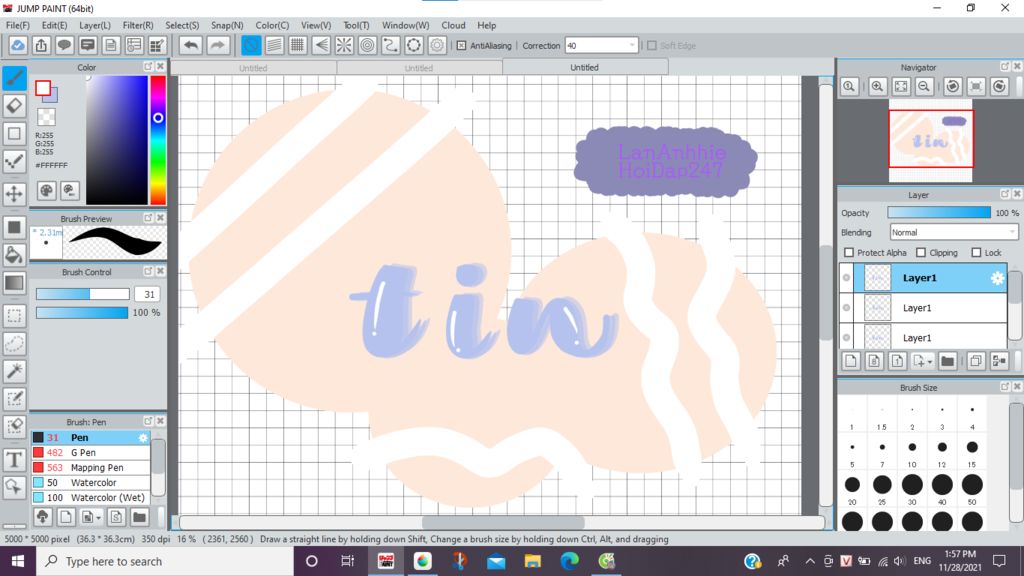Open add-layer dropdown arrow in Layer panel
Image resolution: width=1024 pixels, height=576 pixels.
point(929,362)
